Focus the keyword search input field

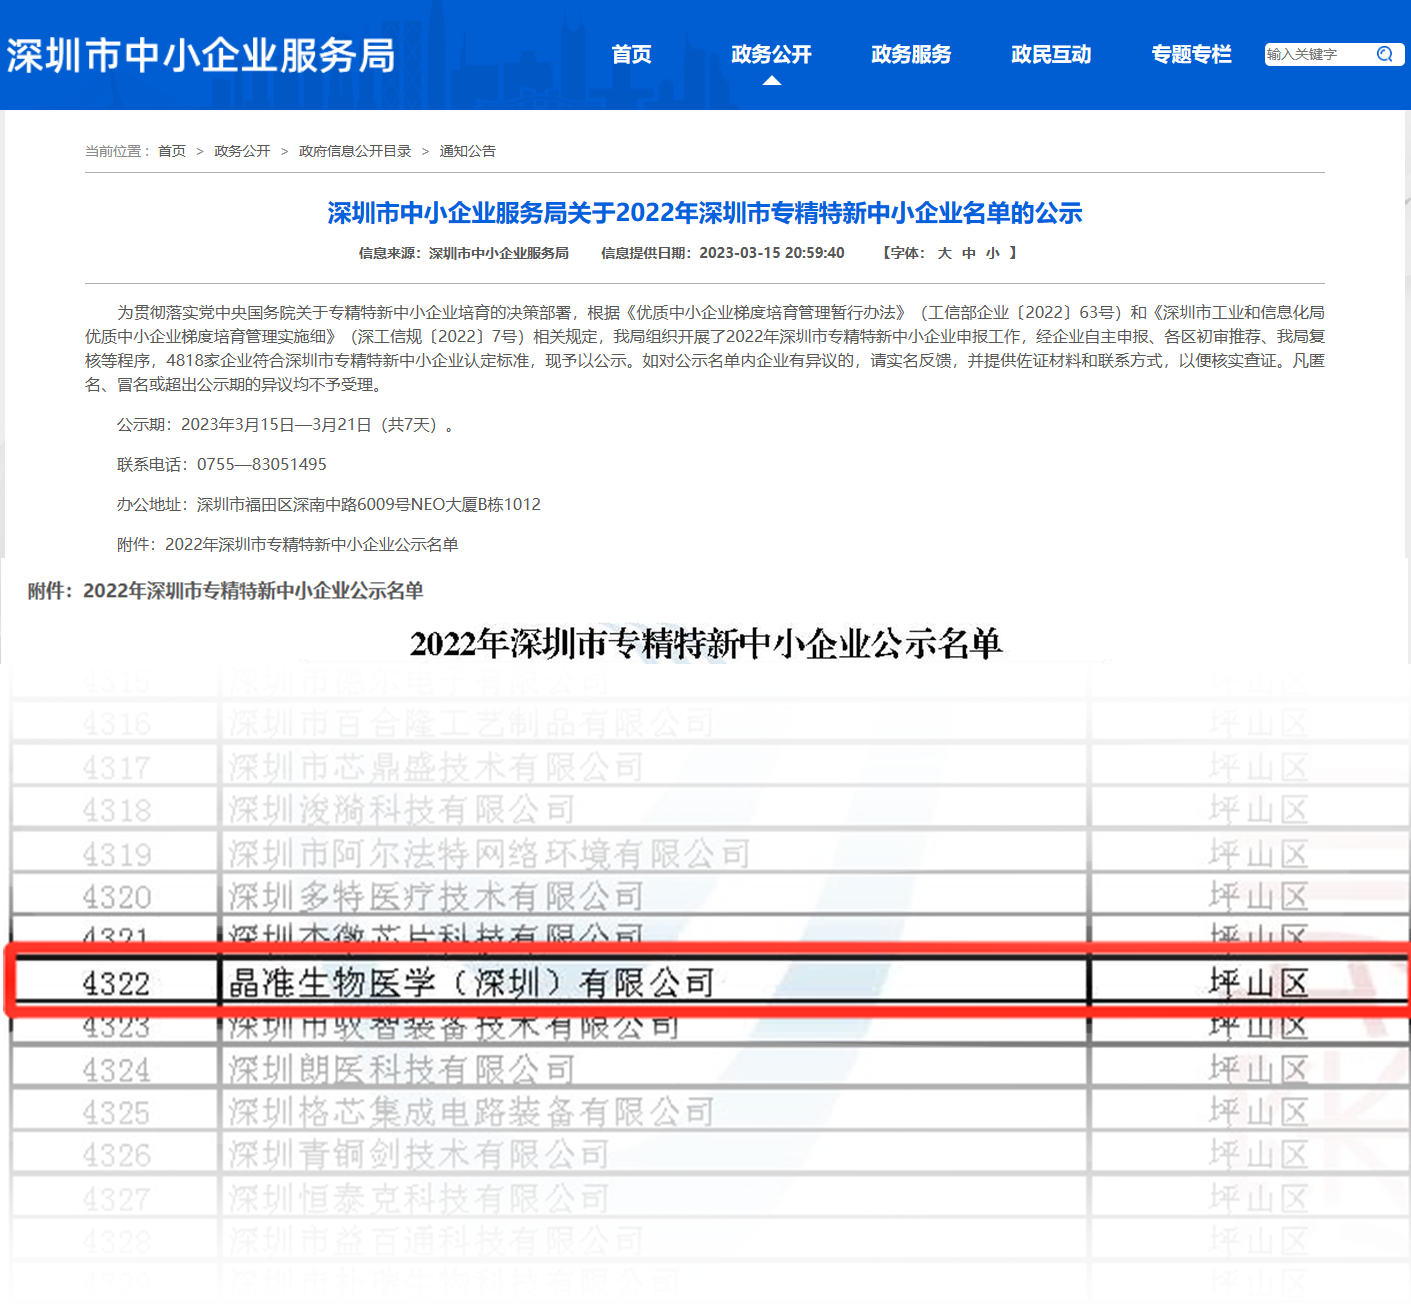click(x=1319, y=54)
